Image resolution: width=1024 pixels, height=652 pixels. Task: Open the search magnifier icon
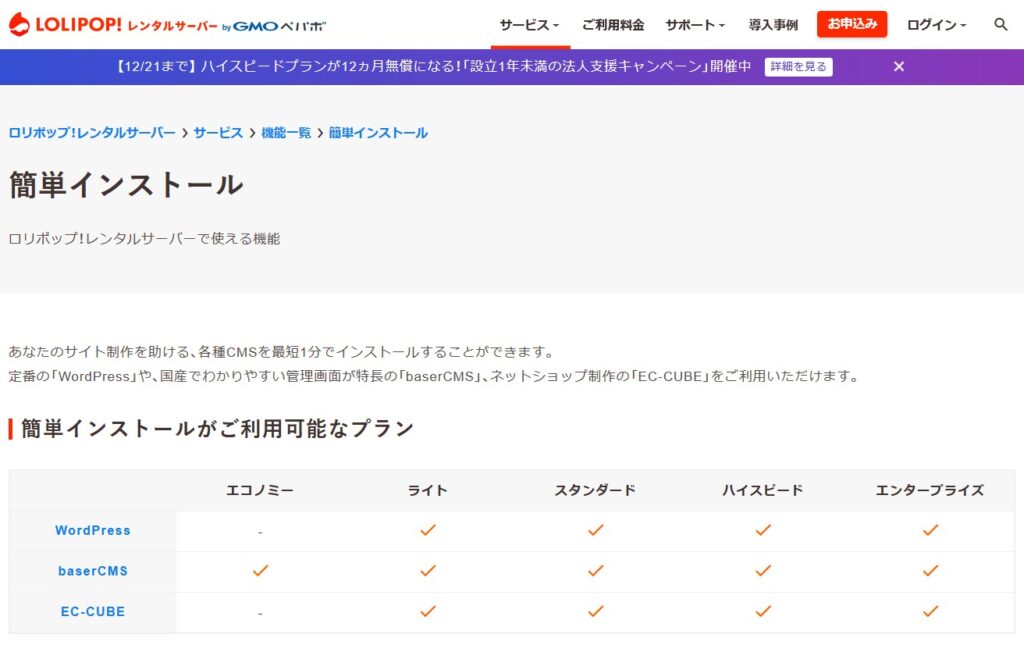click(x=1000, y=25)
